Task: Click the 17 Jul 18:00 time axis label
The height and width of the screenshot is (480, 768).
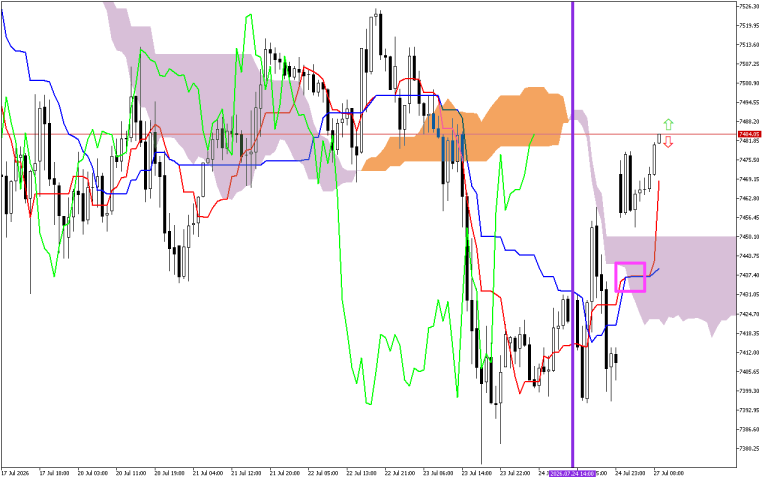Action: (x=54, y=474)
